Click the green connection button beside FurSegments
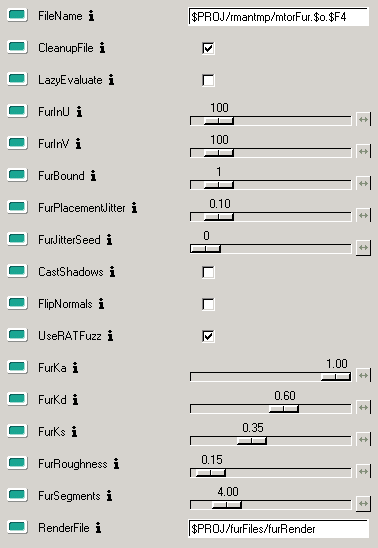This screenshot has height=548, width=378. (x=17, y=495)
